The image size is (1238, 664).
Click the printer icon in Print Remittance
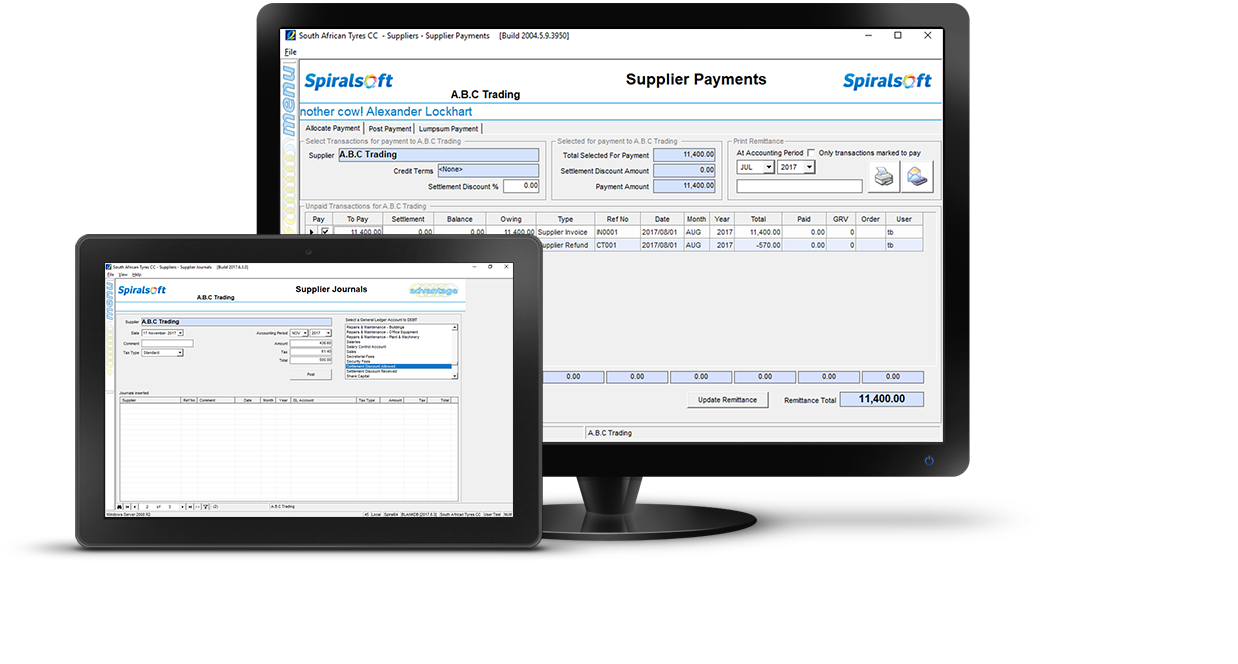tap(884, 177)
